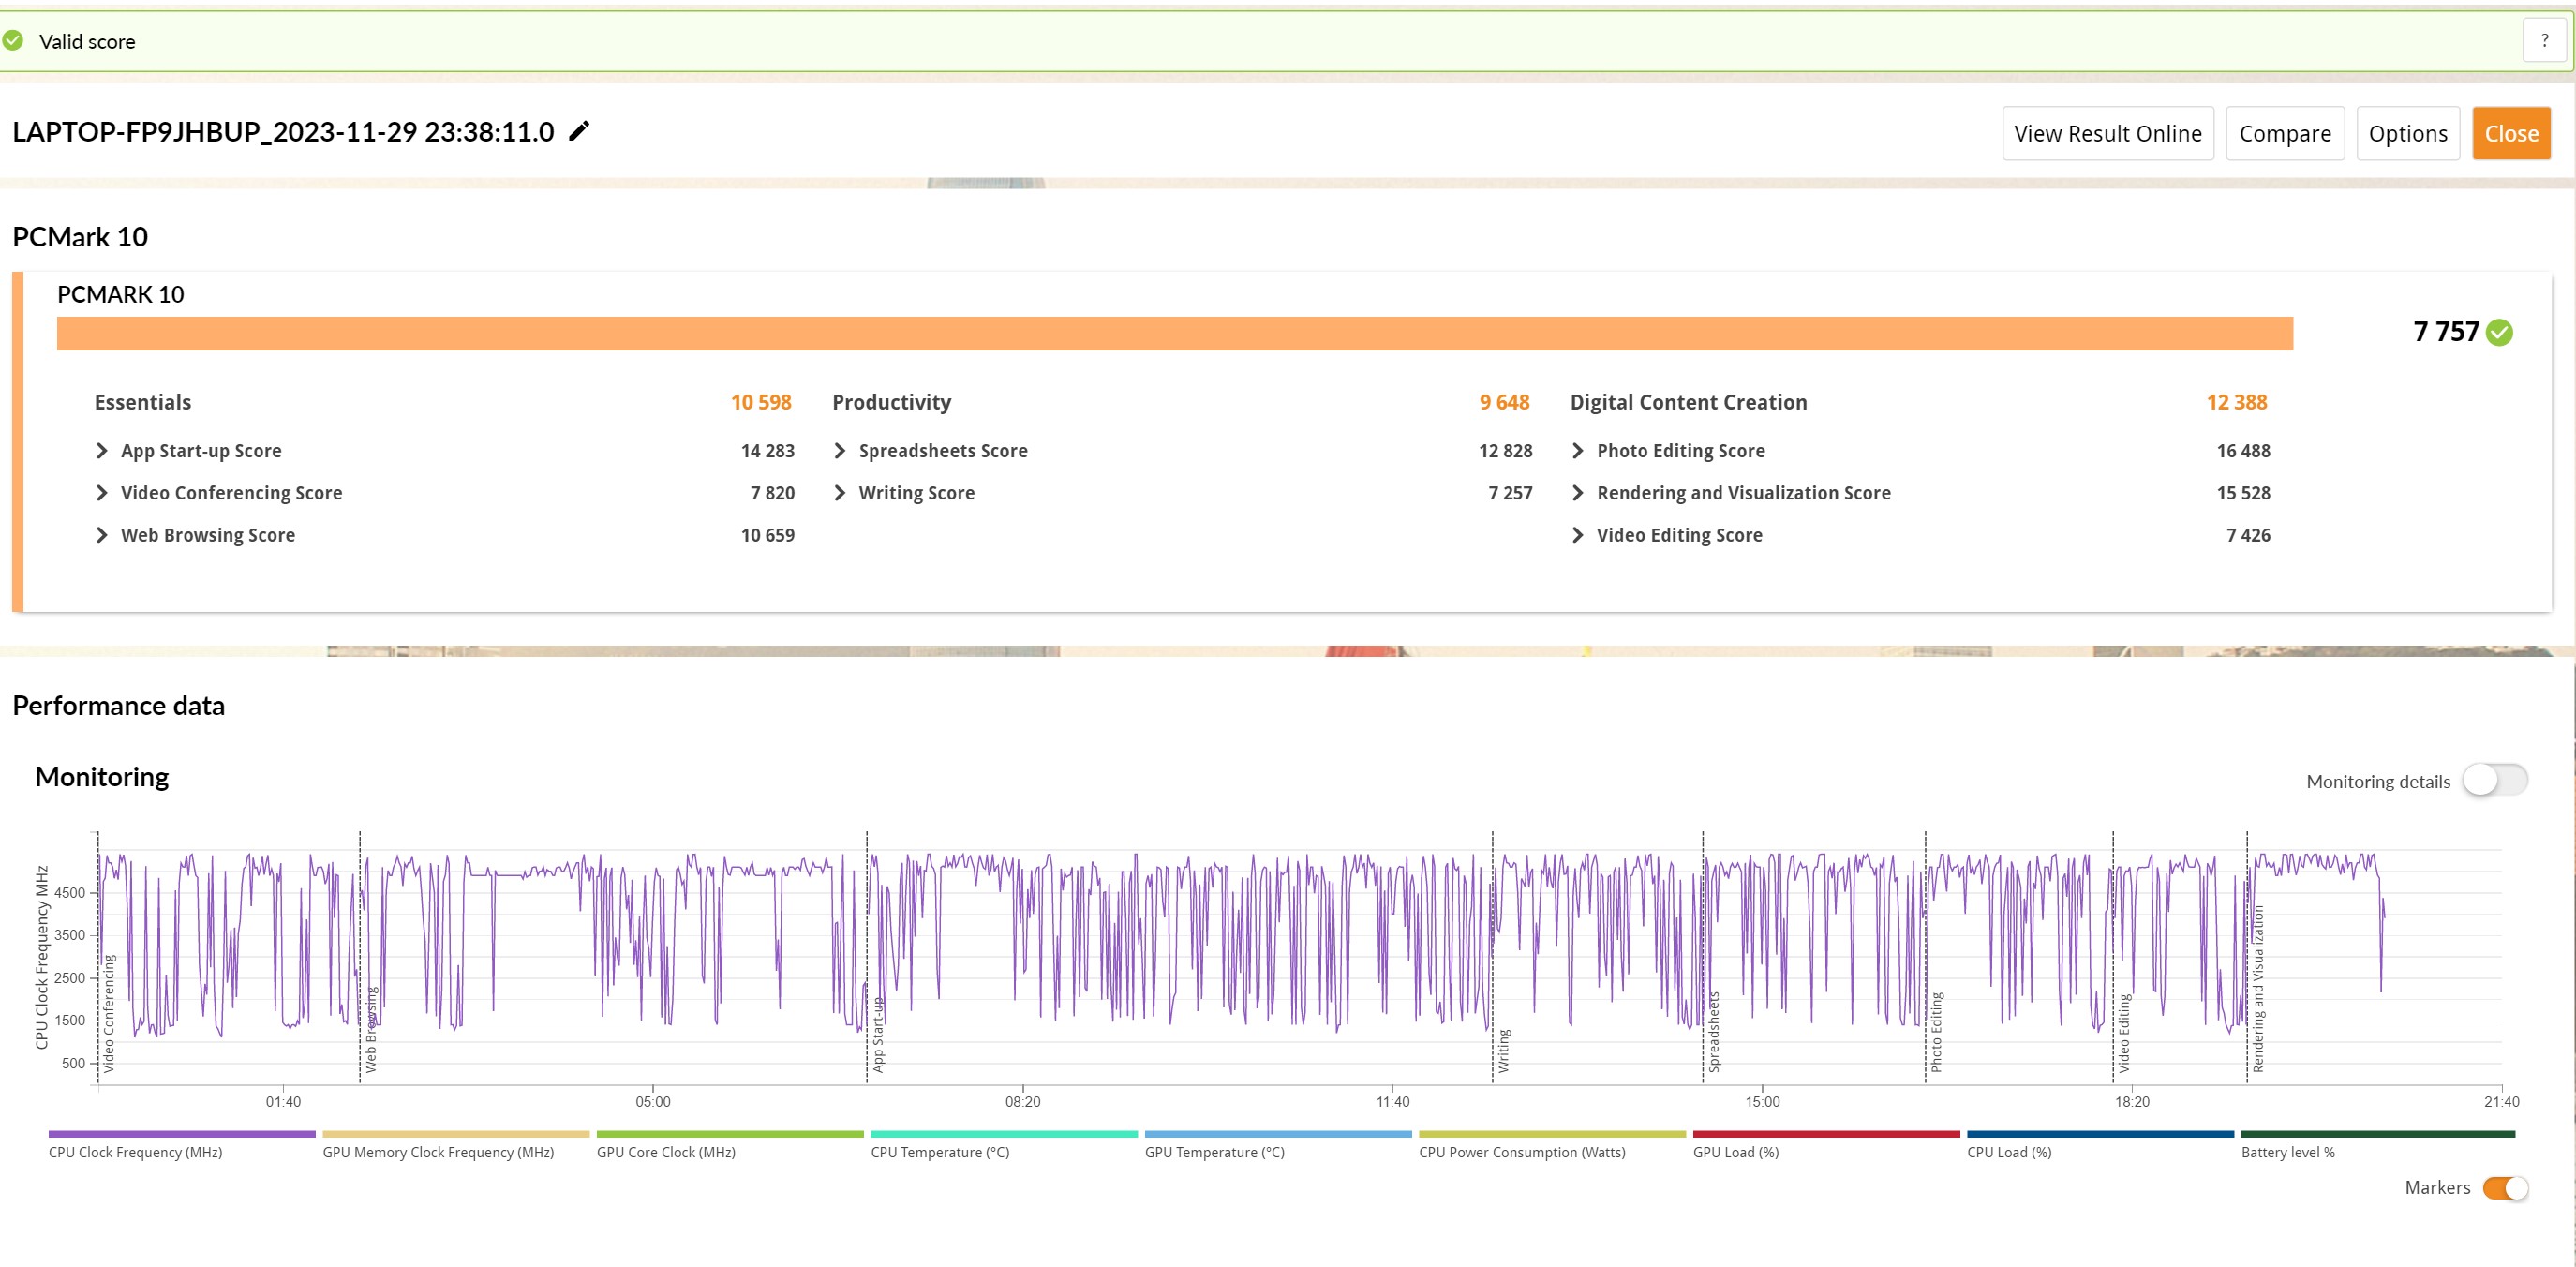This screenshot has width=2576, height=1267.
Task: Select CPU Temperature legend item
Action: coord(939,1152)
